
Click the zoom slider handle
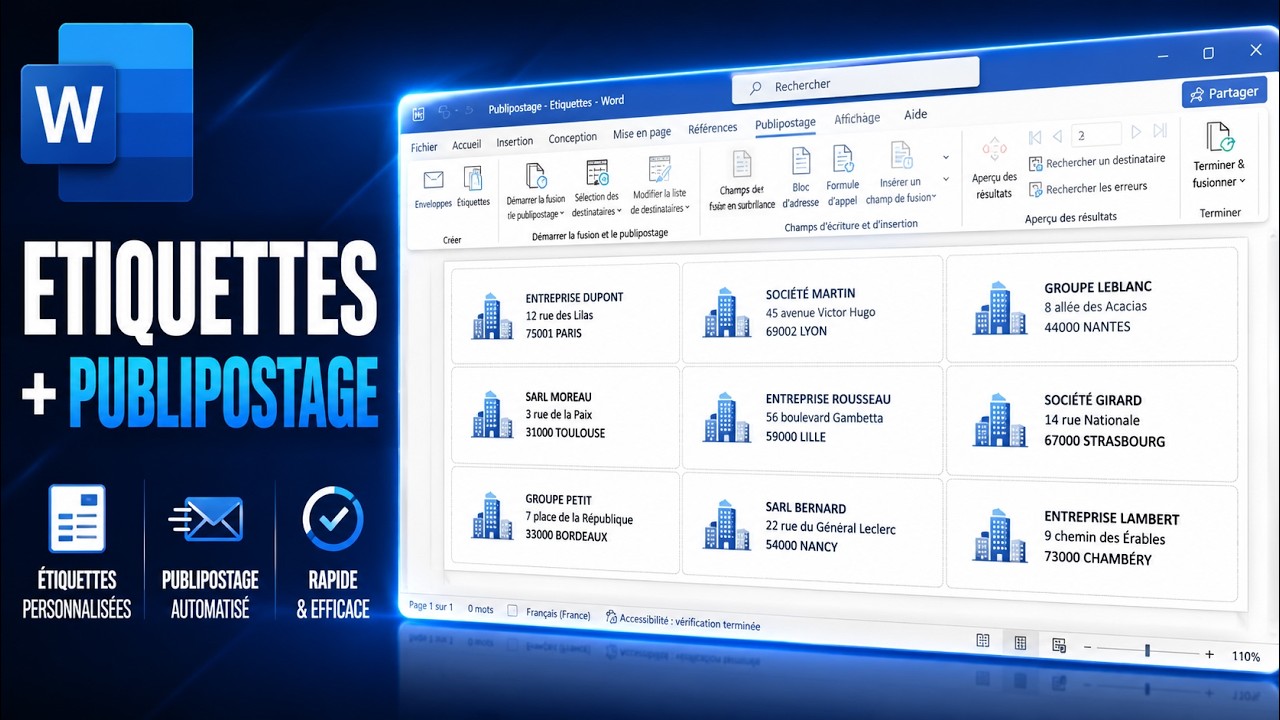[x=1147, y=651]
